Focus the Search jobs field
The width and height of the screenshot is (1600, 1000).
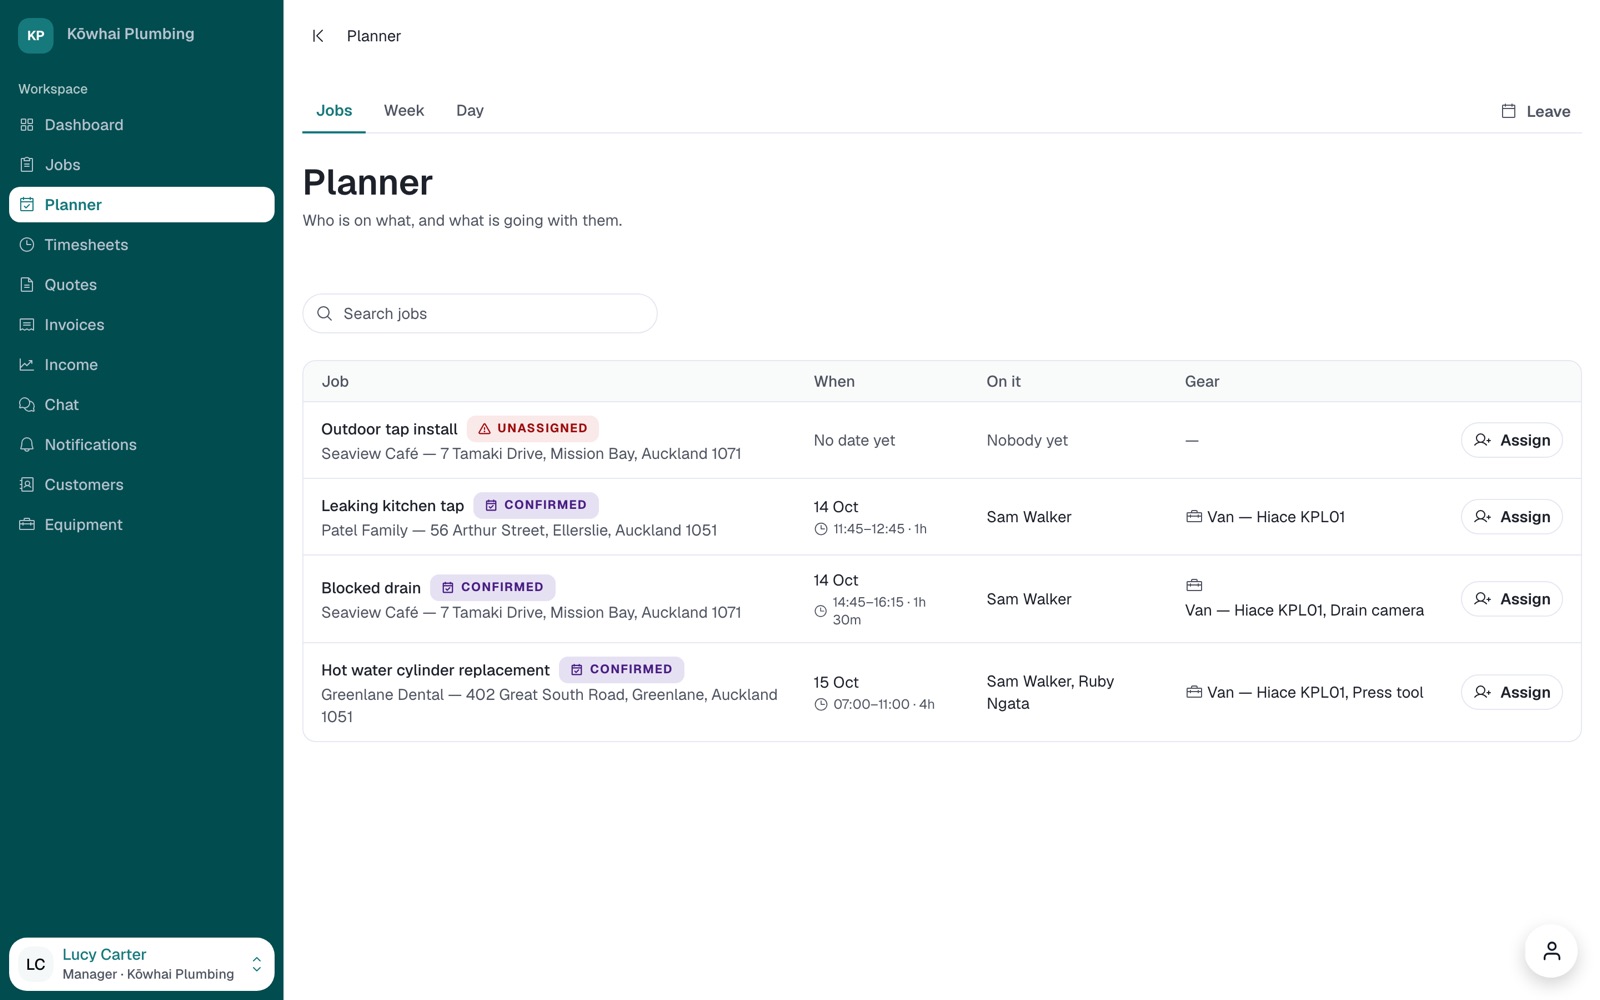(480, 314)
